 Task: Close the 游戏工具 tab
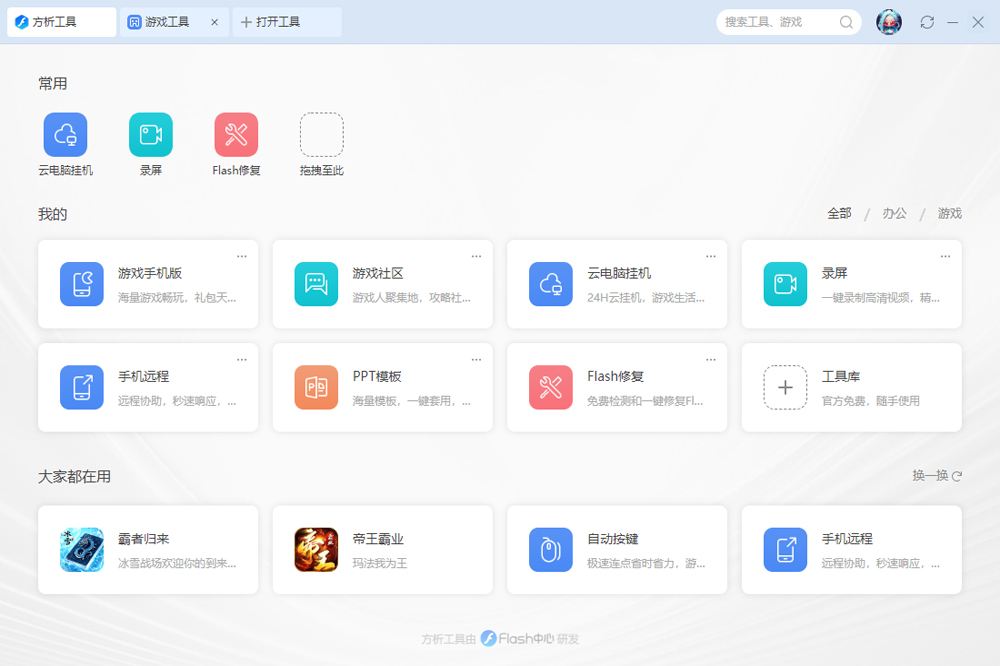[214, 22]
